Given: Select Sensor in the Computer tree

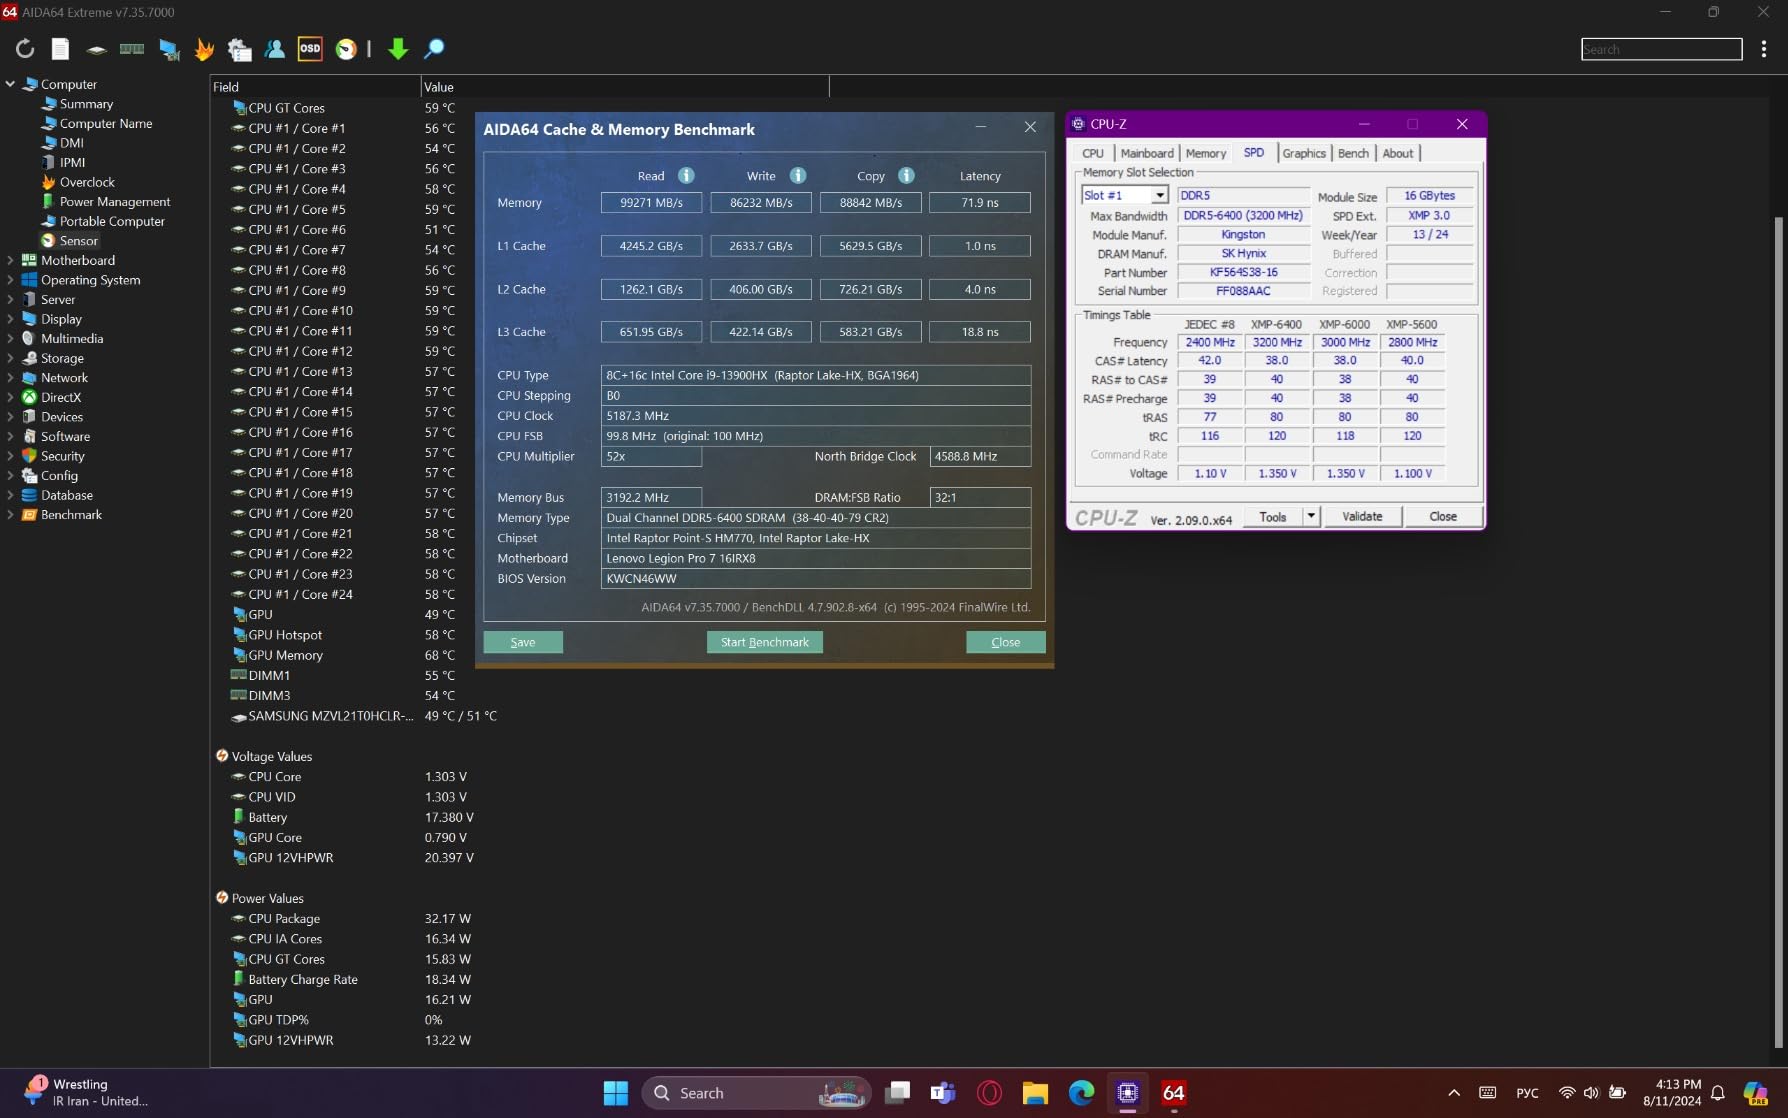Looking at the screenshot, I should [78, 241].
